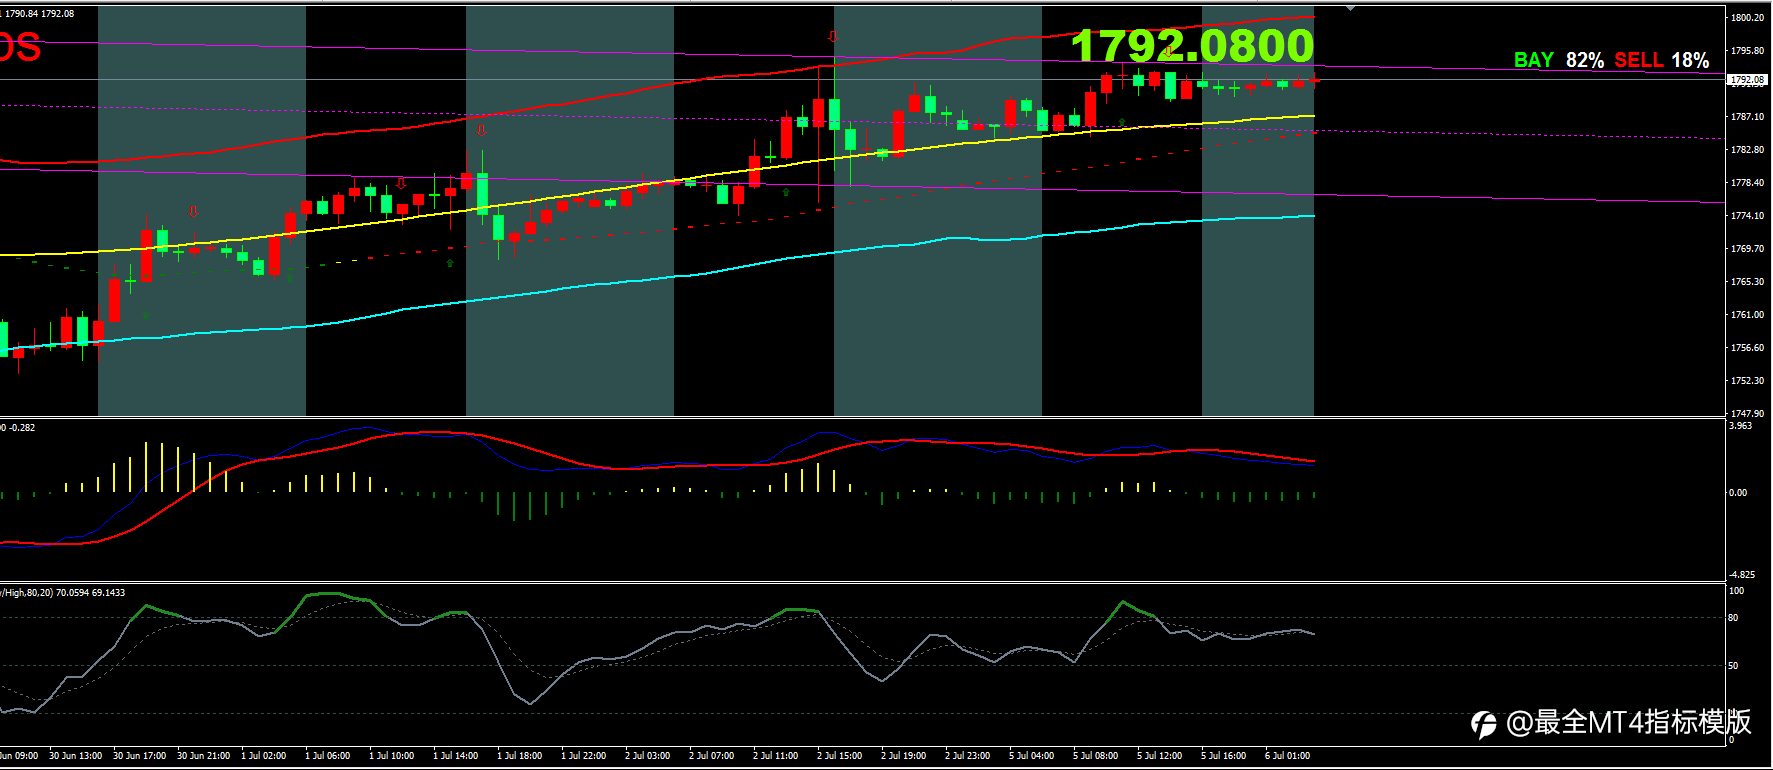Click the 30 Jun 17:00 time axis label
The image size is (1773, 770).
[x=139, y=756]
